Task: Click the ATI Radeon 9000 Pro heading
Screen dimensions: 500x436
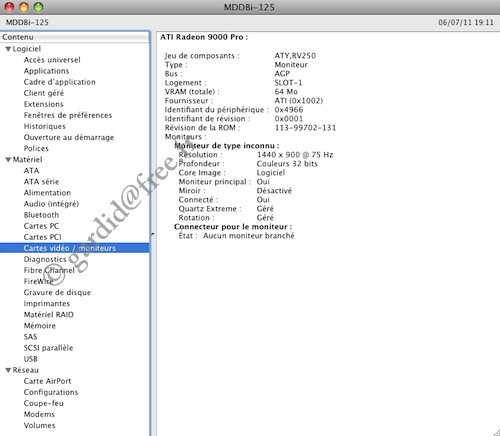Action: point(204,37)
